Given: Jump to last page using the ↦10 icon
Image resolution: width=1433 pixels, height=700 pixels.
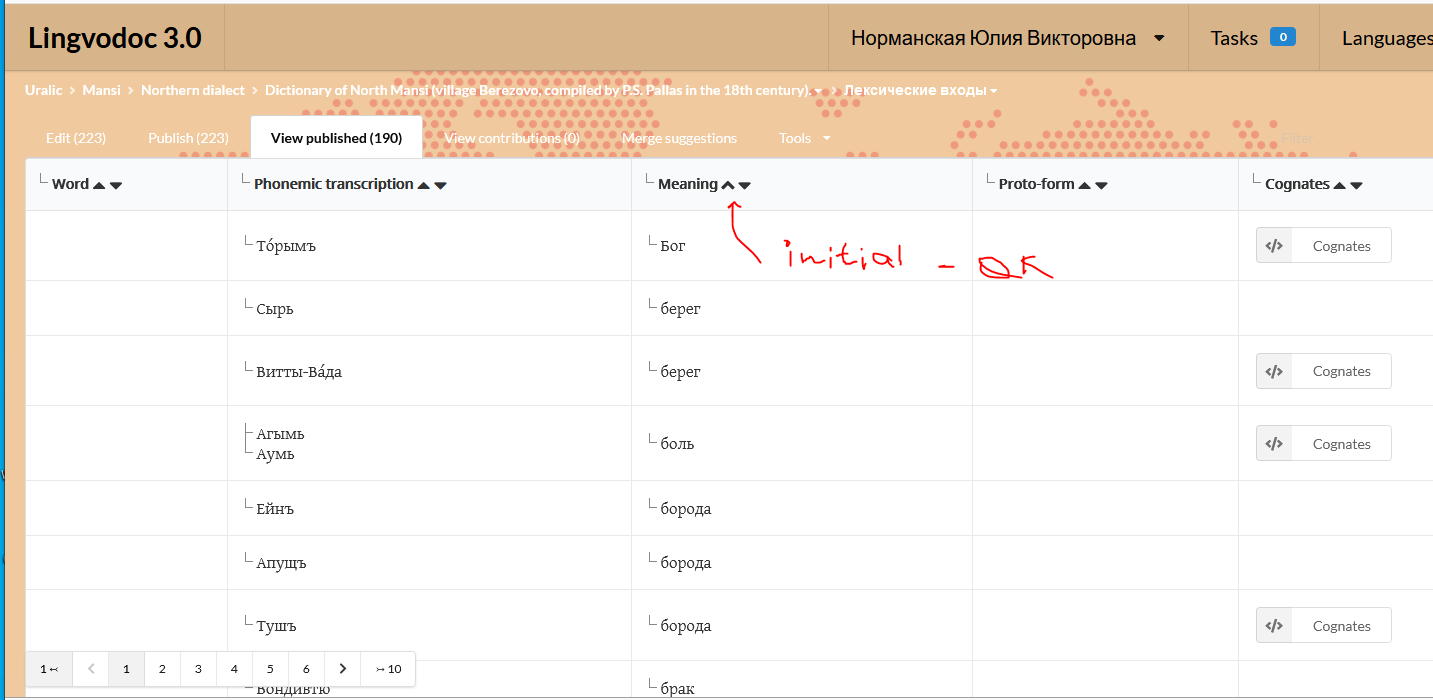Looking at the screenshot, I should [387, 668].
